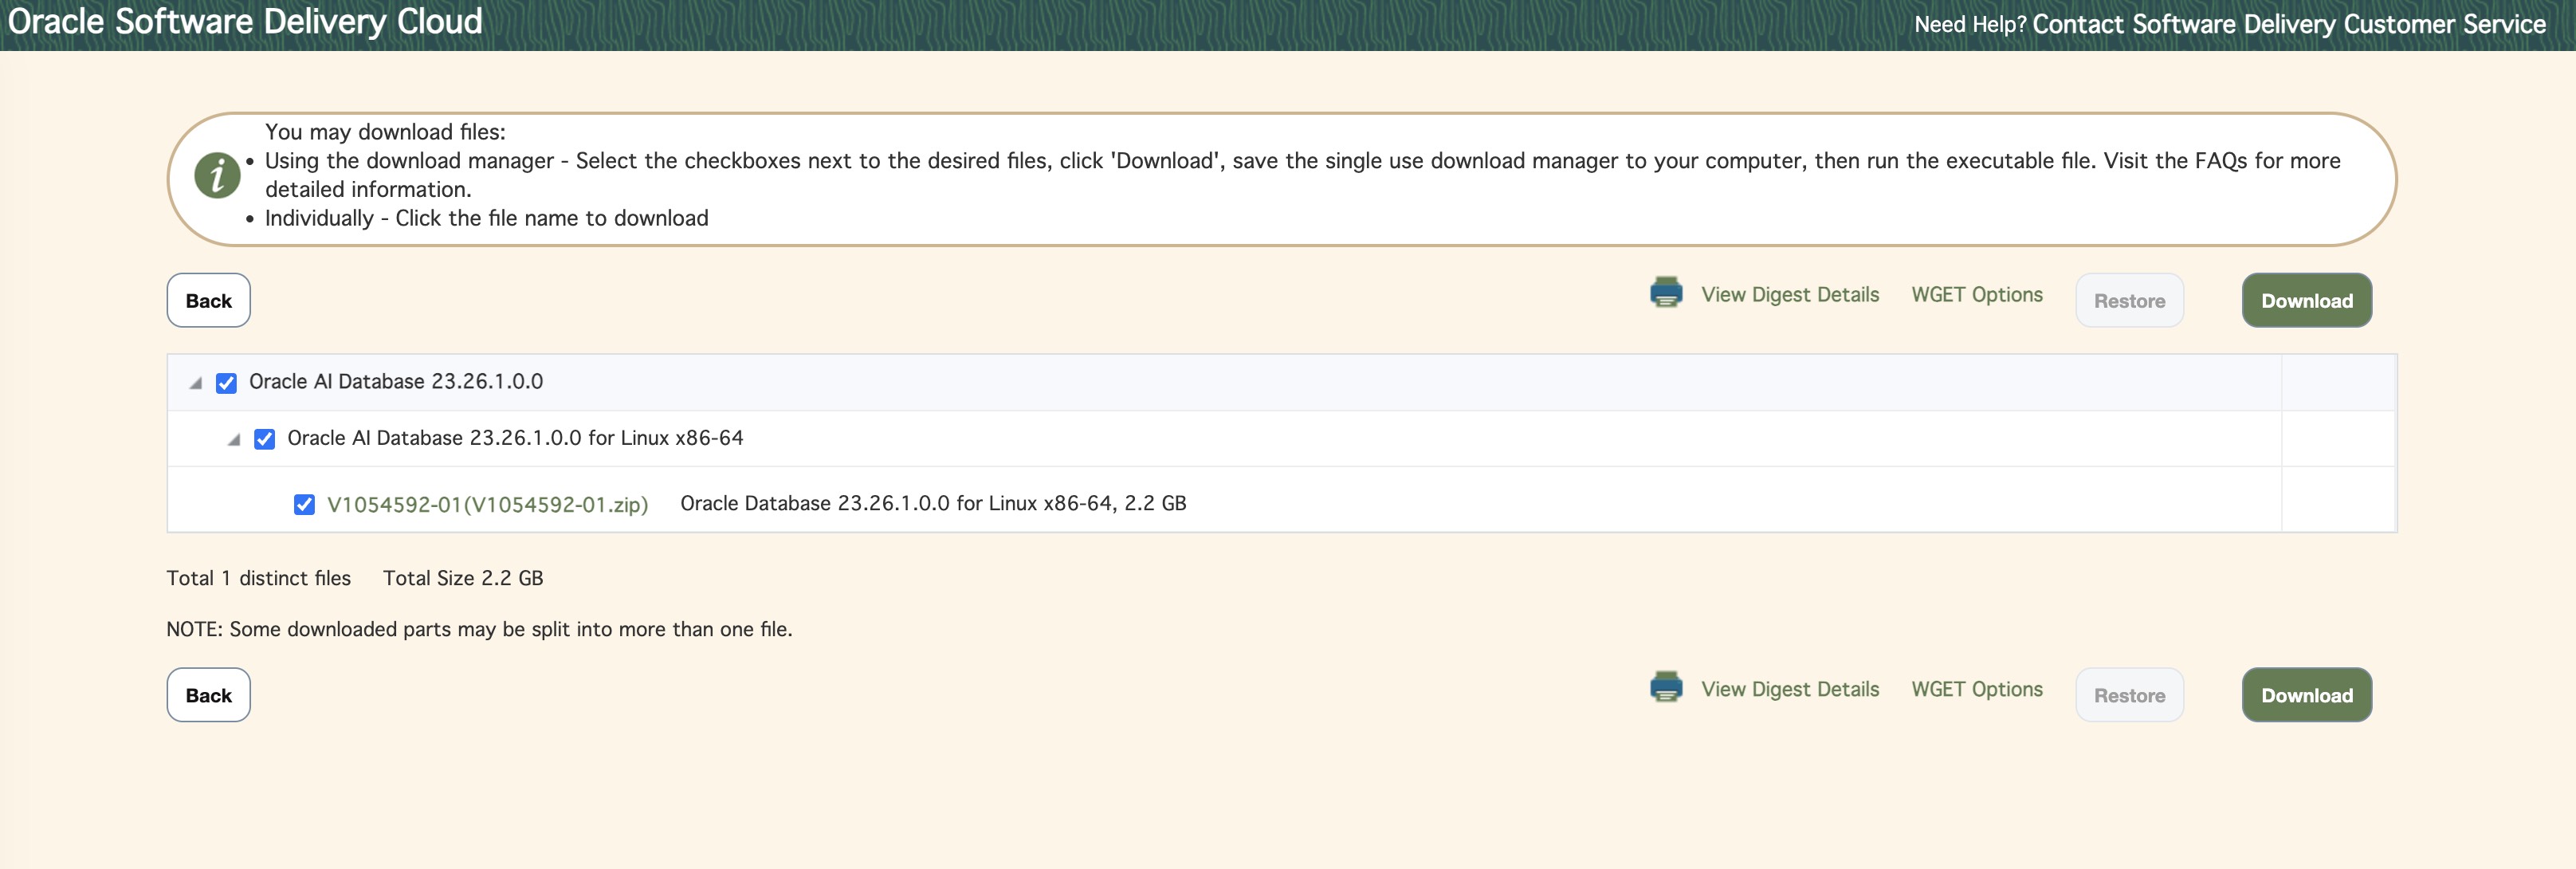Viewport: 2576px width, 869px height.
Task: Uncheck Oracle AI Database 23.26.1.0.0 checkbox
Action: pos(227,383)
